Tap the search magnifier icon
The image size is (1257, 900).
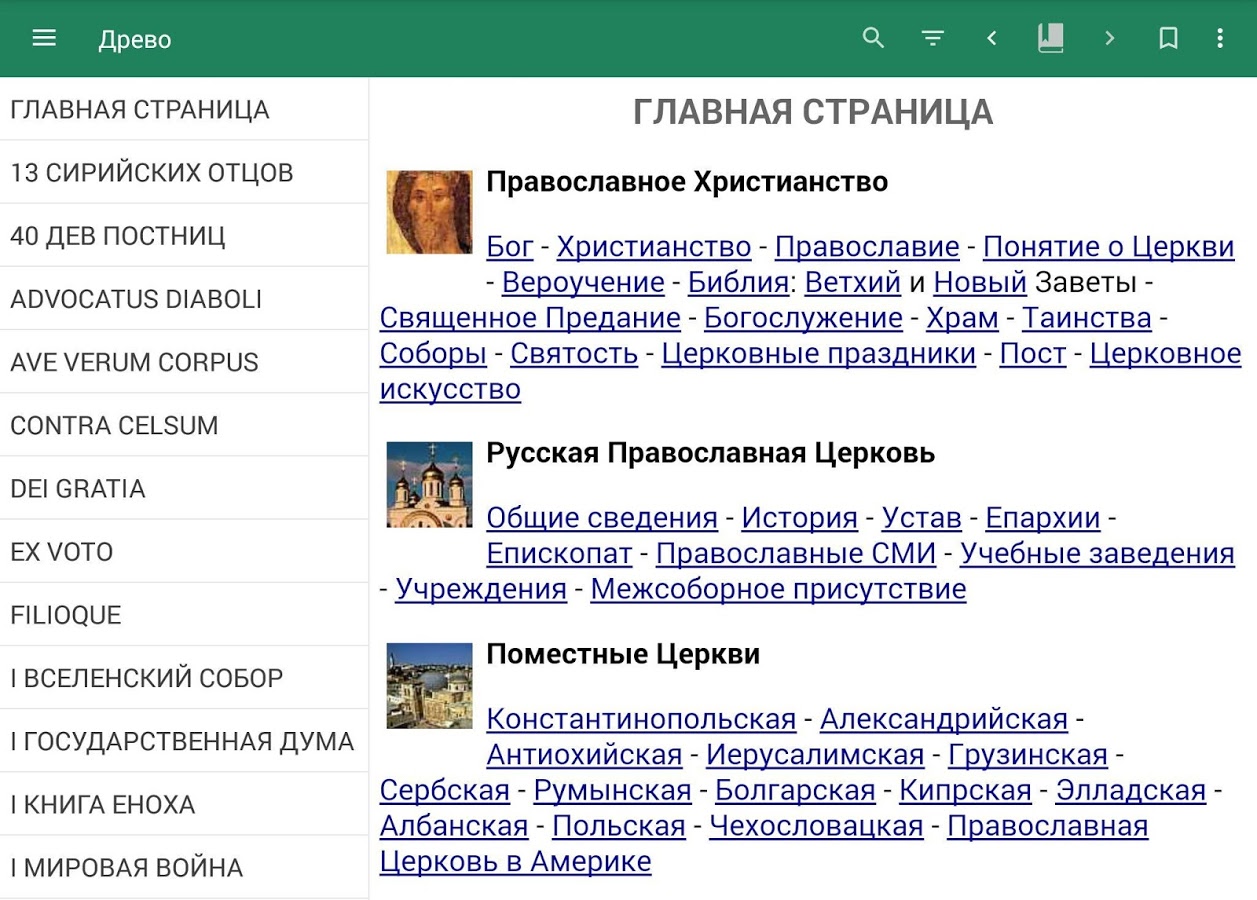[x=874, y=39]
